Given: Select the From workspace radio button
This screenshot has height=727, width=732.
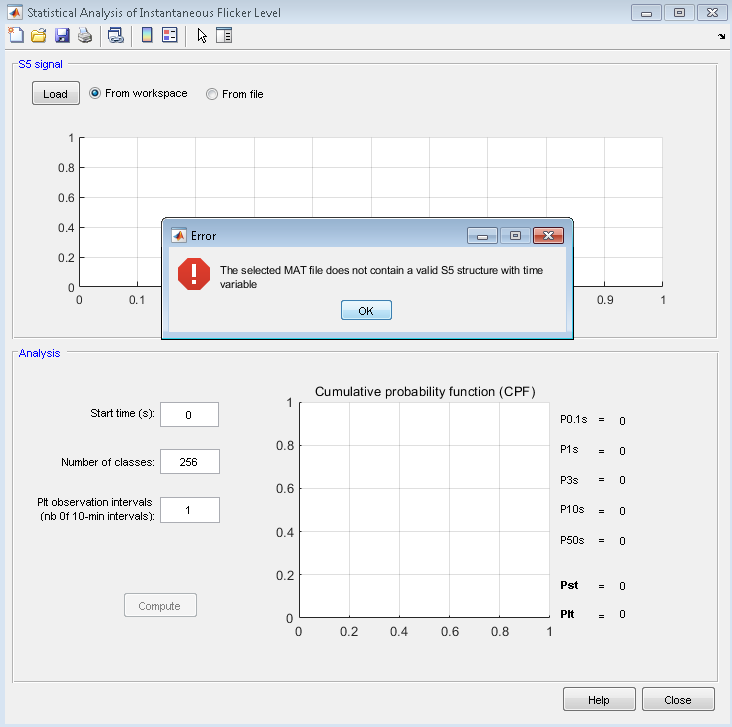Looking at the screenshot, I should 96,93.
